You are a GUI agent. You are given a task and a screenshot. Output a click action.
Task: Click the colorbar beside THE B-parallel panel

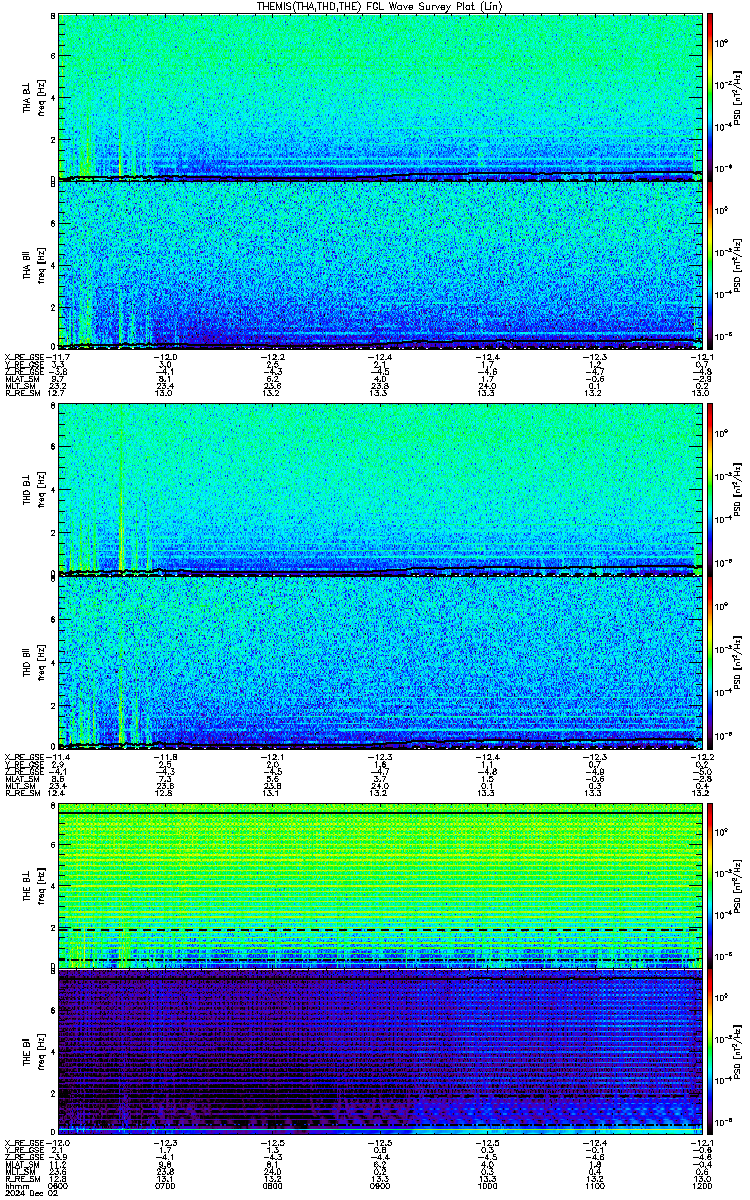[x=711, y=1054]
